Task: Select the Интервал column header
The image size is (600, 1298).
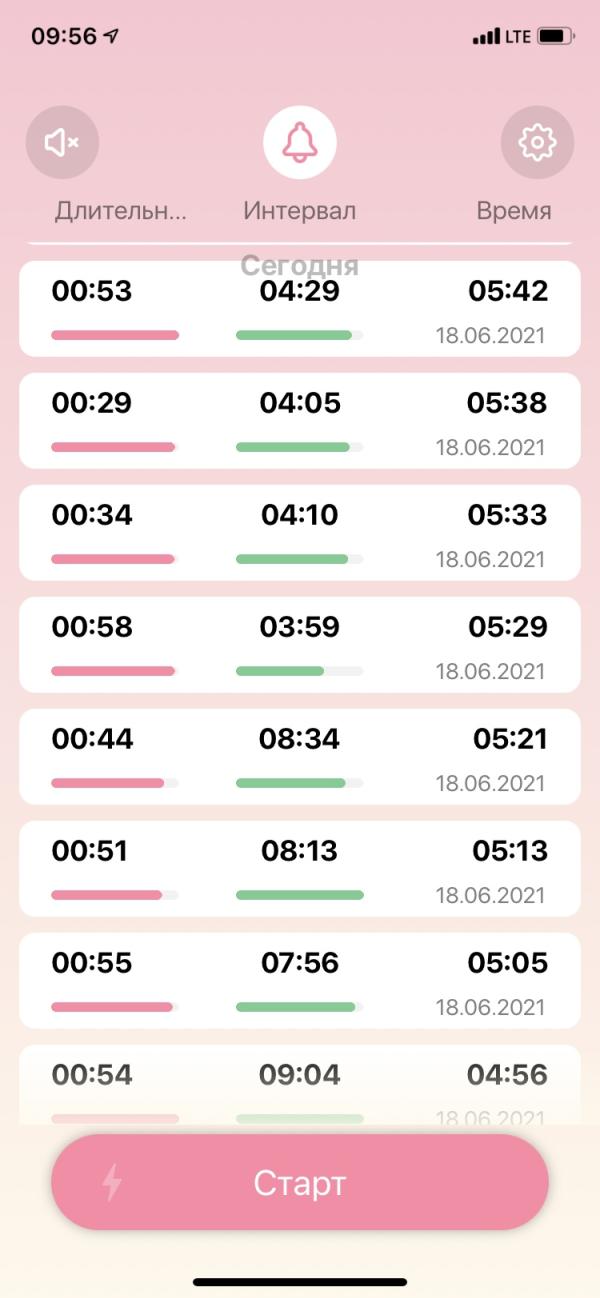Action: pyautogui.click(x=300, y=211)
